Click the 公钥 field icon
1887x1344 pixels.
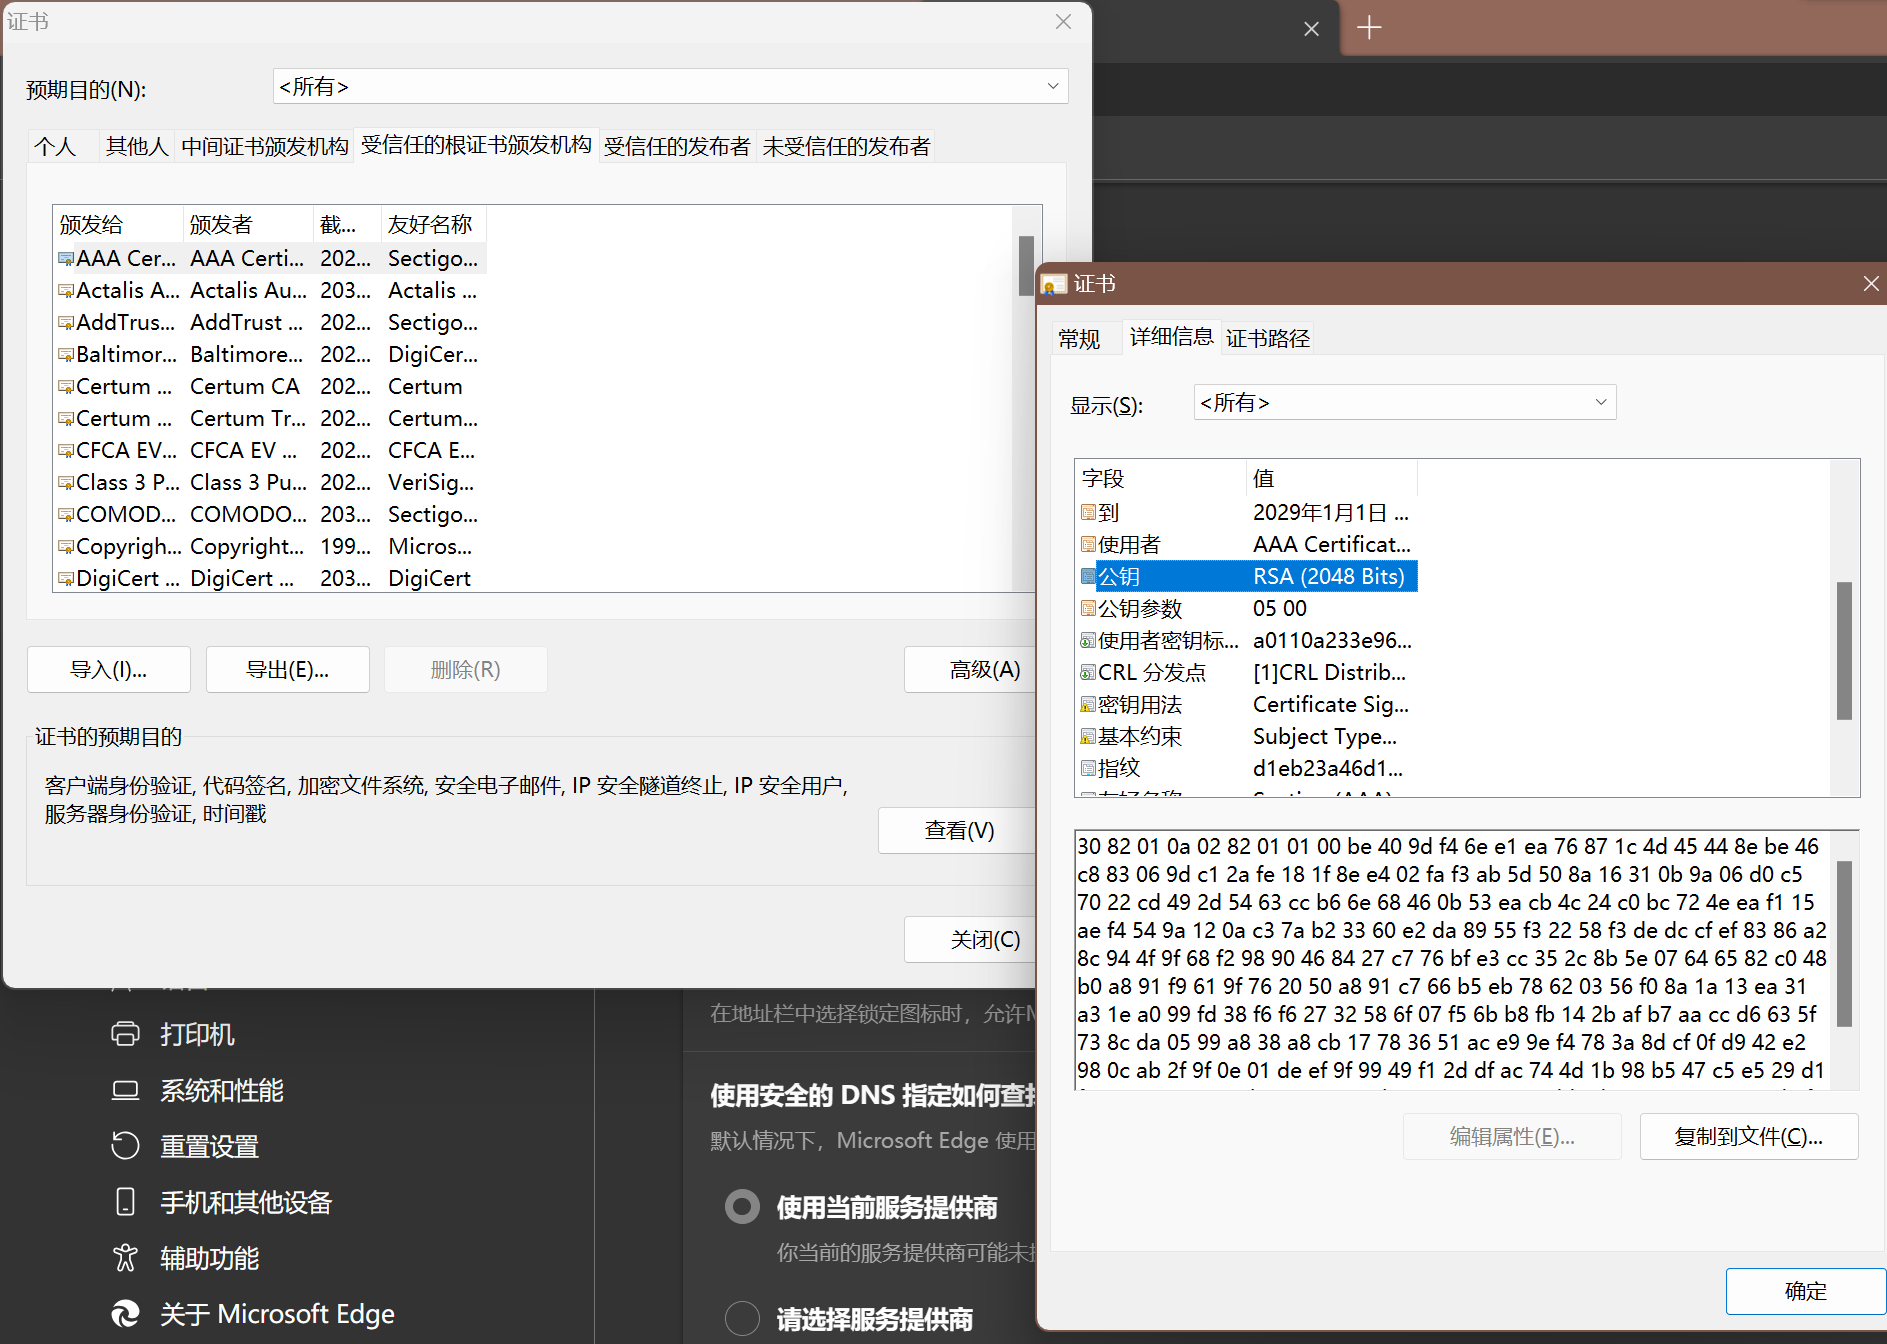[x=1088, y=576]
